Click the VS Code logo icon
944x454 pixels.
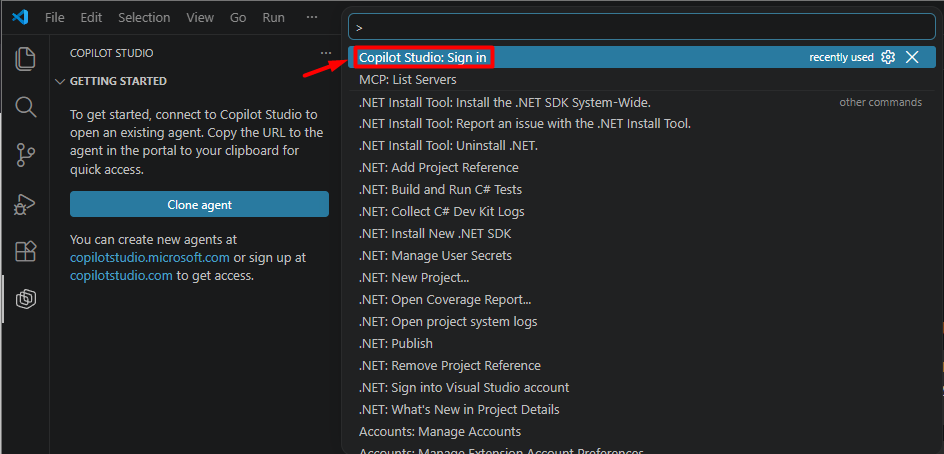20,17
